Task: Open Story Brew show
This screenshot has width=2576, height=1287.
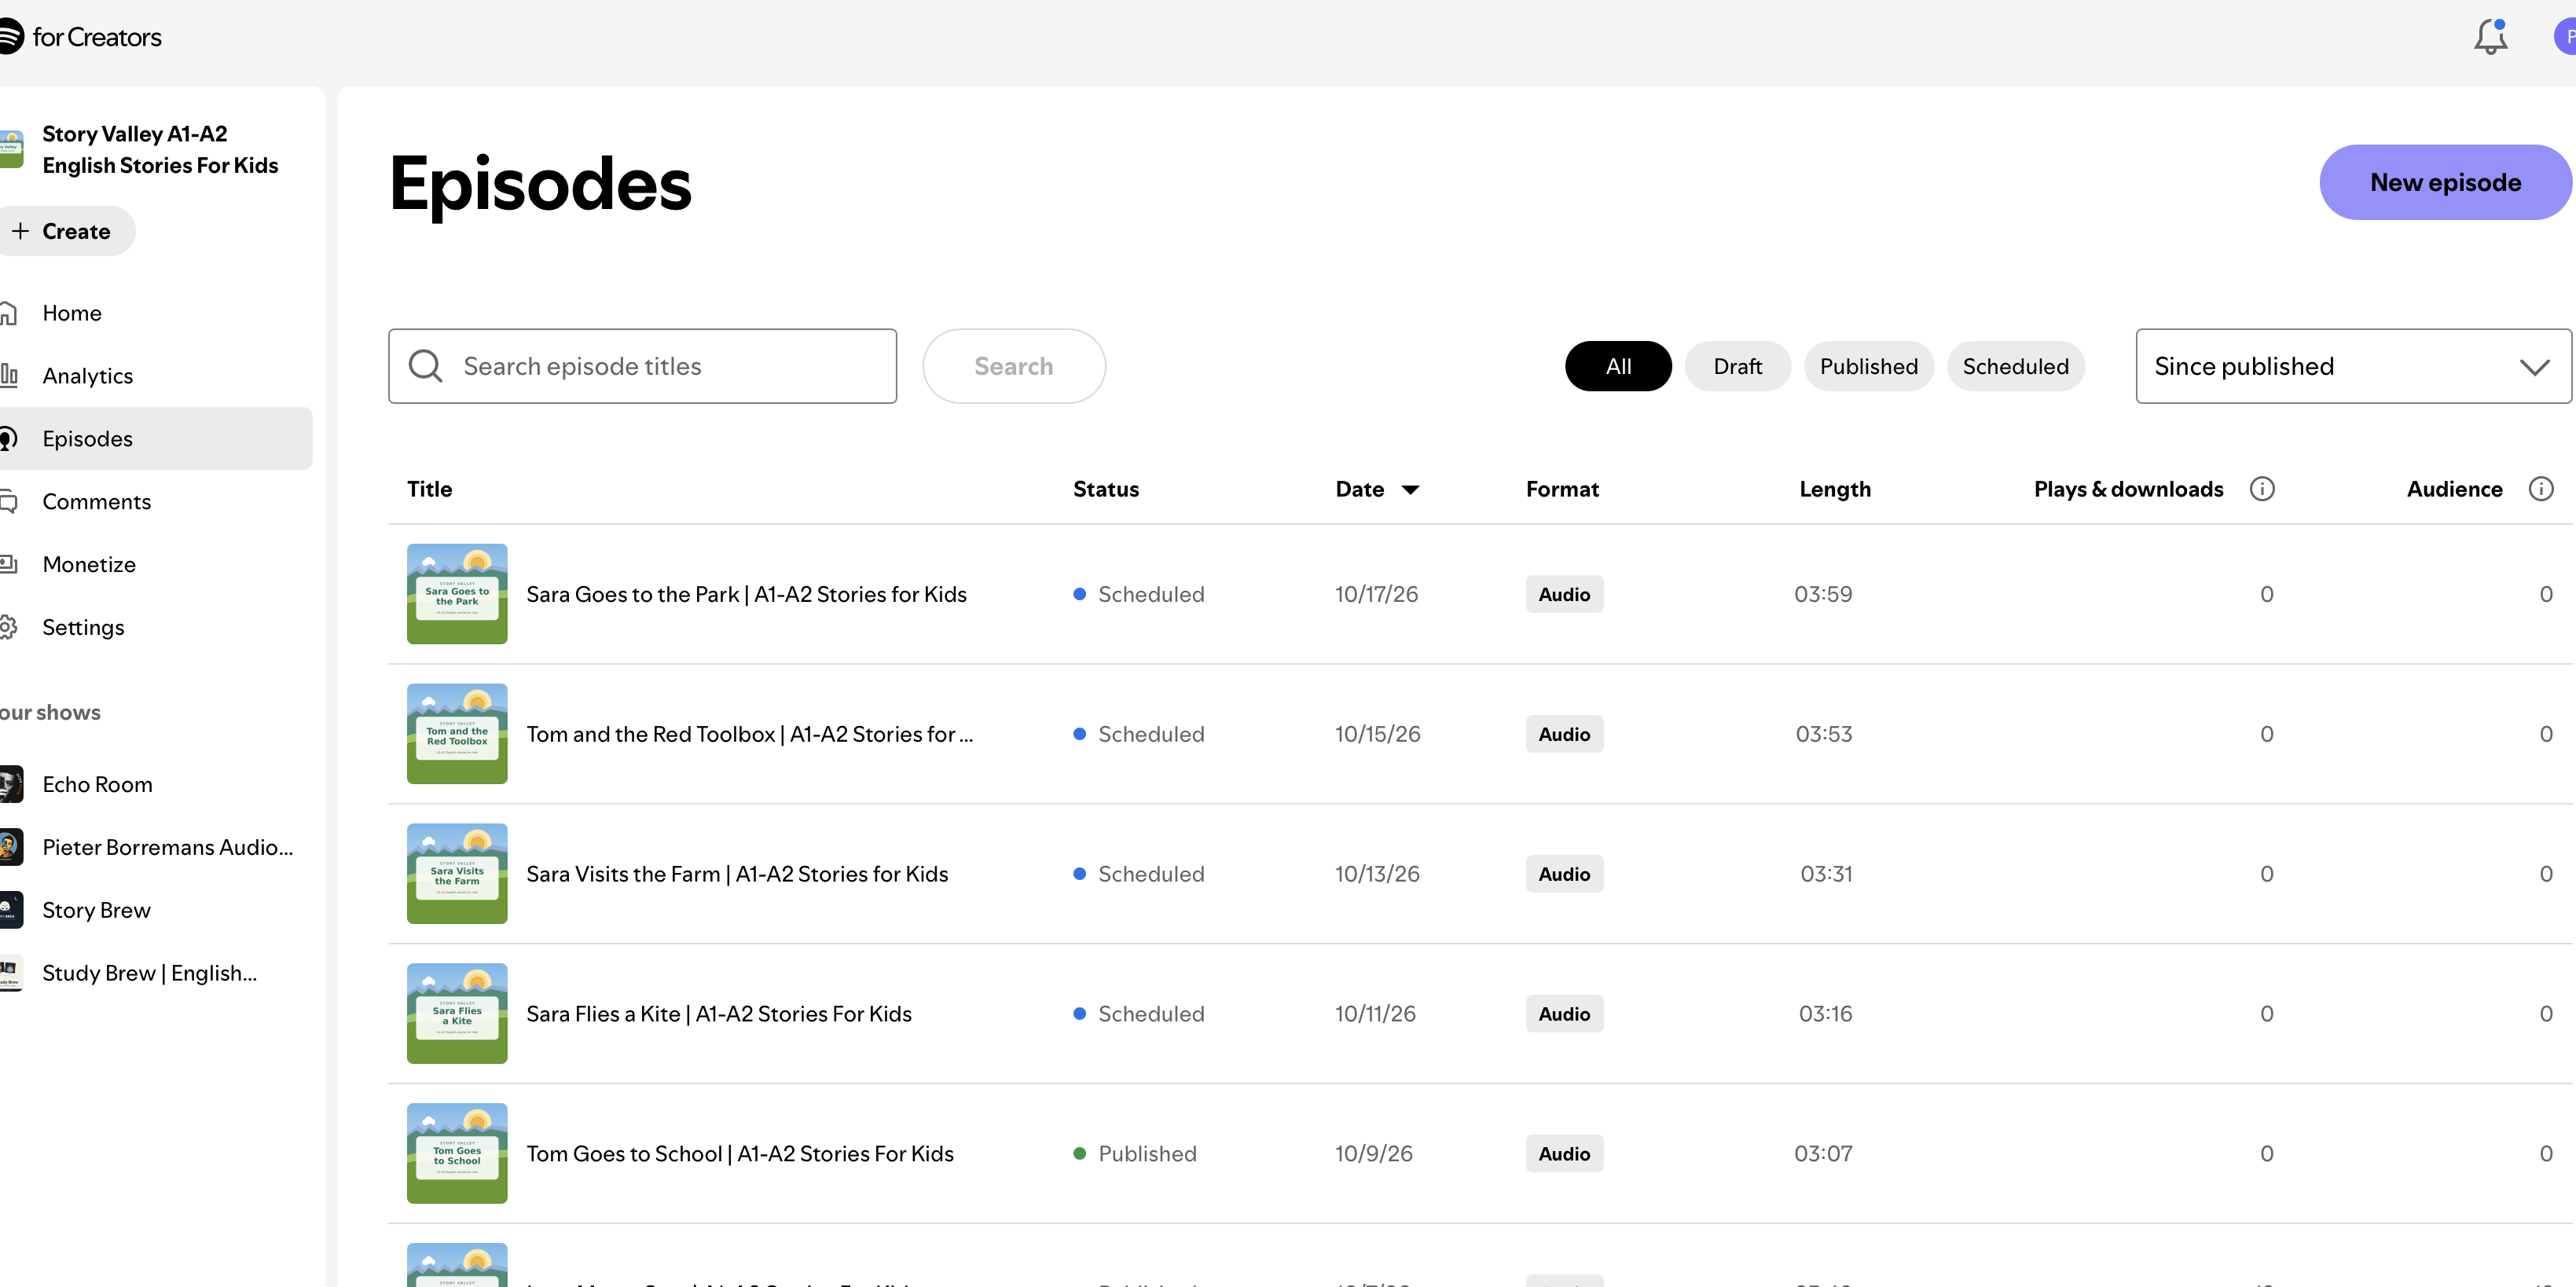Action: coord(96,911)
